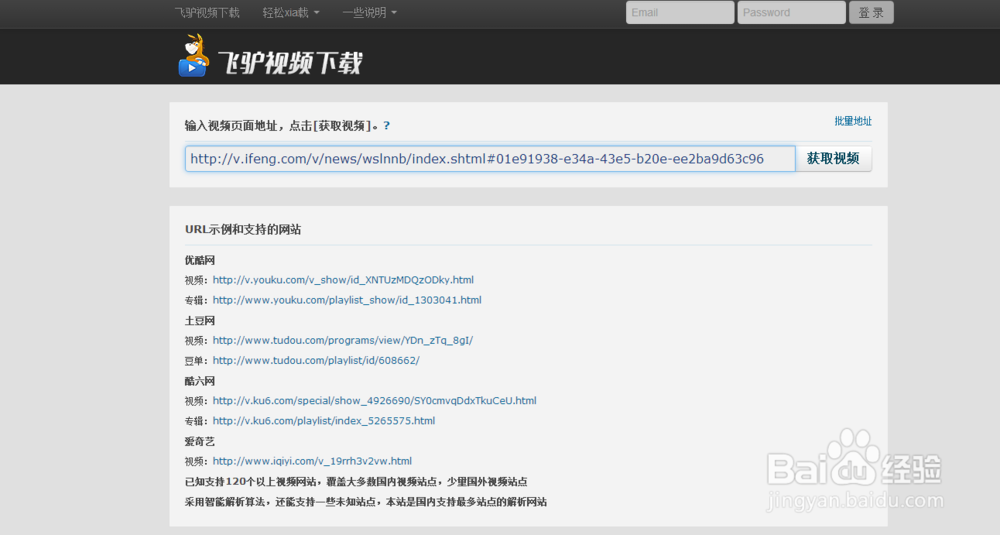Open the 飞驴视频下载 nav link

(207, 13)
